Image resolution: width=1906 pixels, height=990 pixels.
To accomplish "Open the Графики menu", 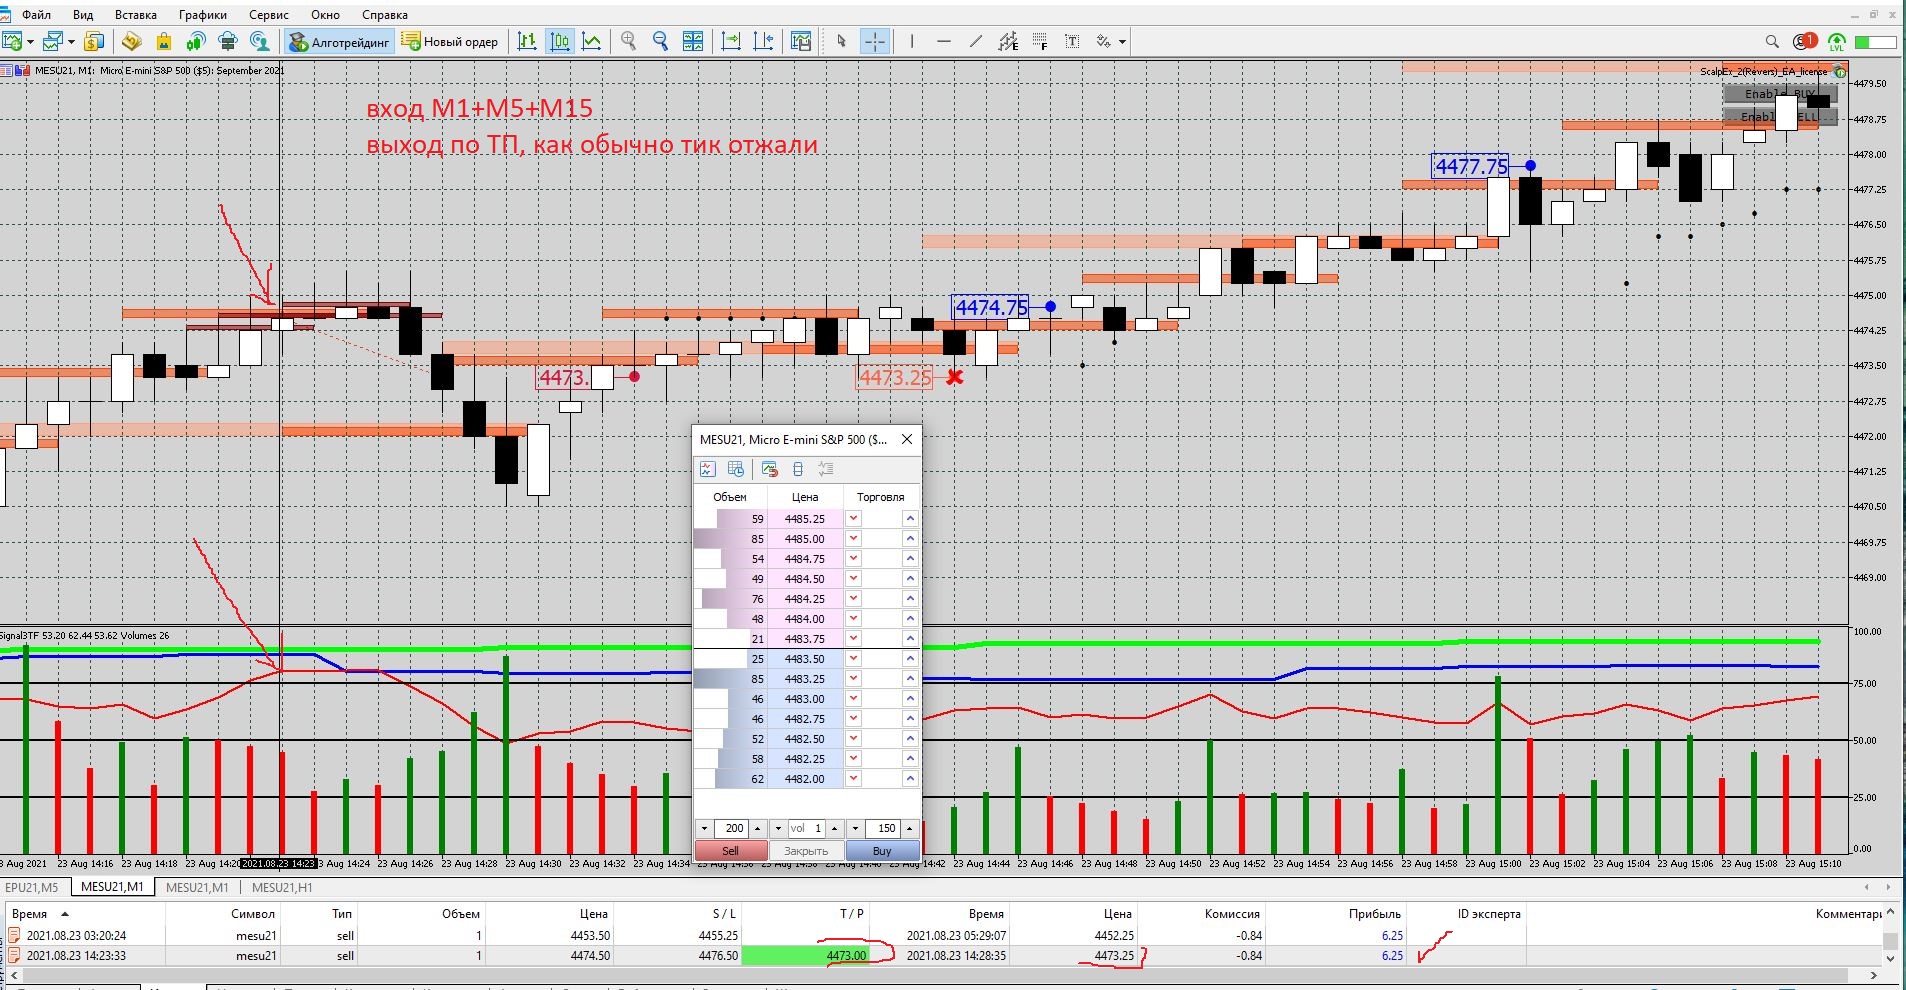I will click(x=203, y=15).
